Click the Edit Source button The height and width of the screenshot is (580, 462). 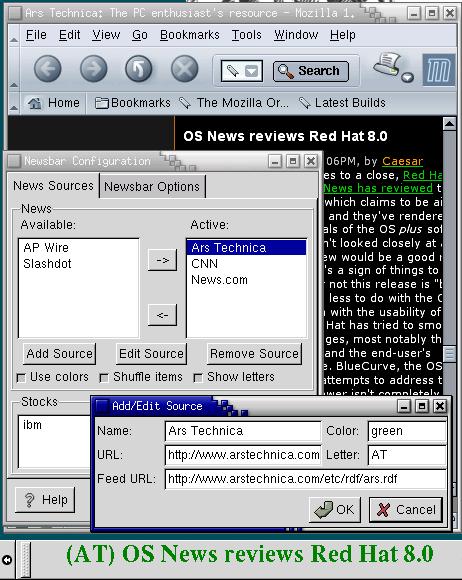(151, 354)
